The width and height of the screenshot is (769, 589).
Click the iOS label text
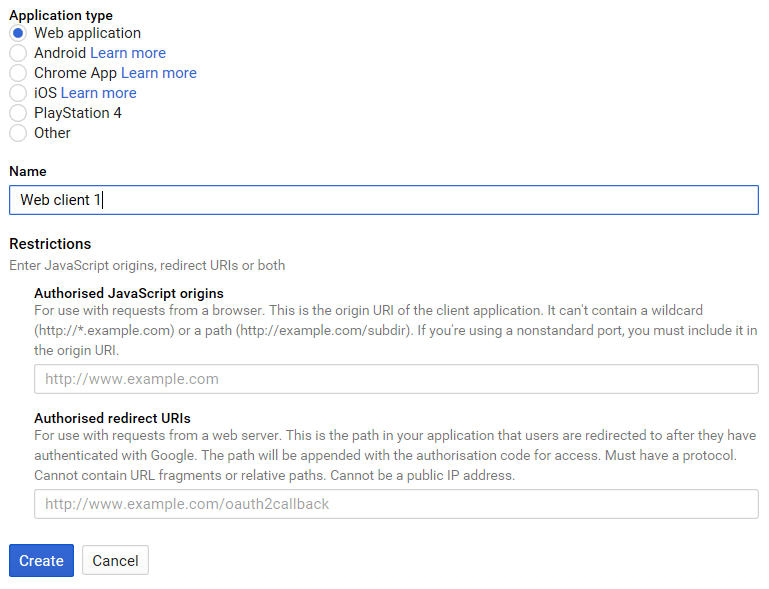tap(45, 93)
